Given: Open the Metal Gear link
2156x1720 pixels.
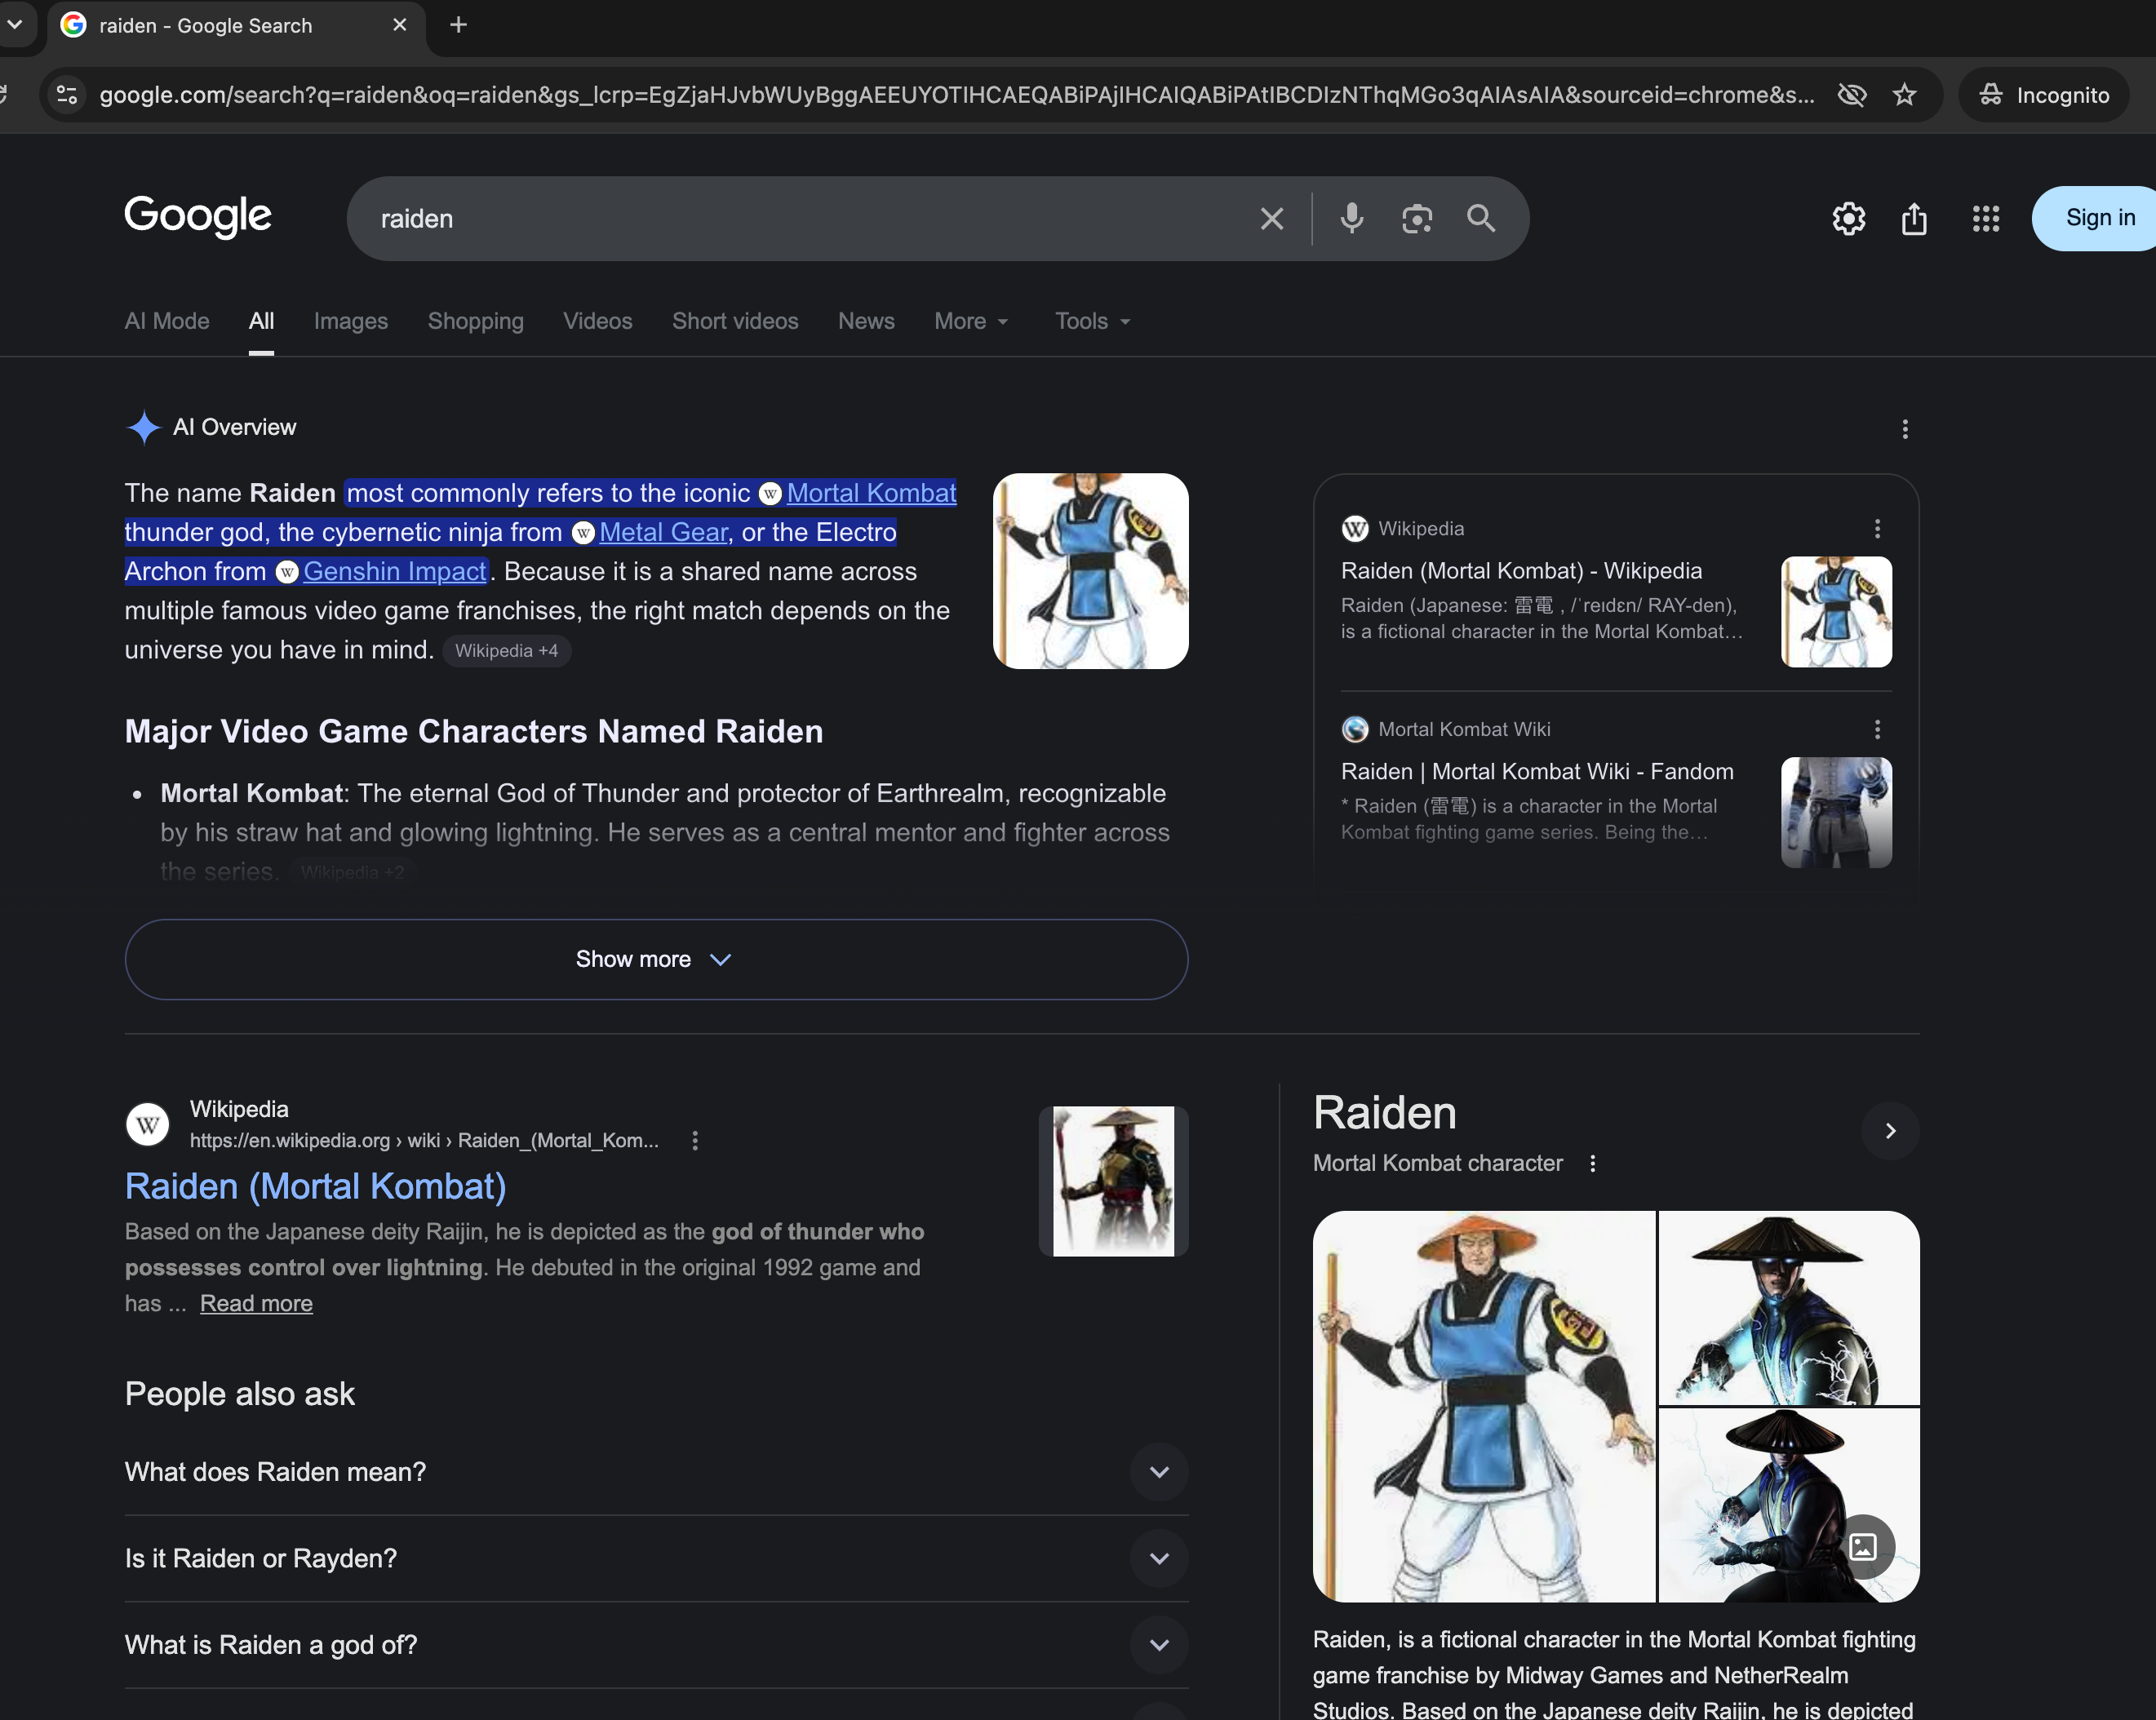Looking at the screenshot, I should tap(663, 532).
